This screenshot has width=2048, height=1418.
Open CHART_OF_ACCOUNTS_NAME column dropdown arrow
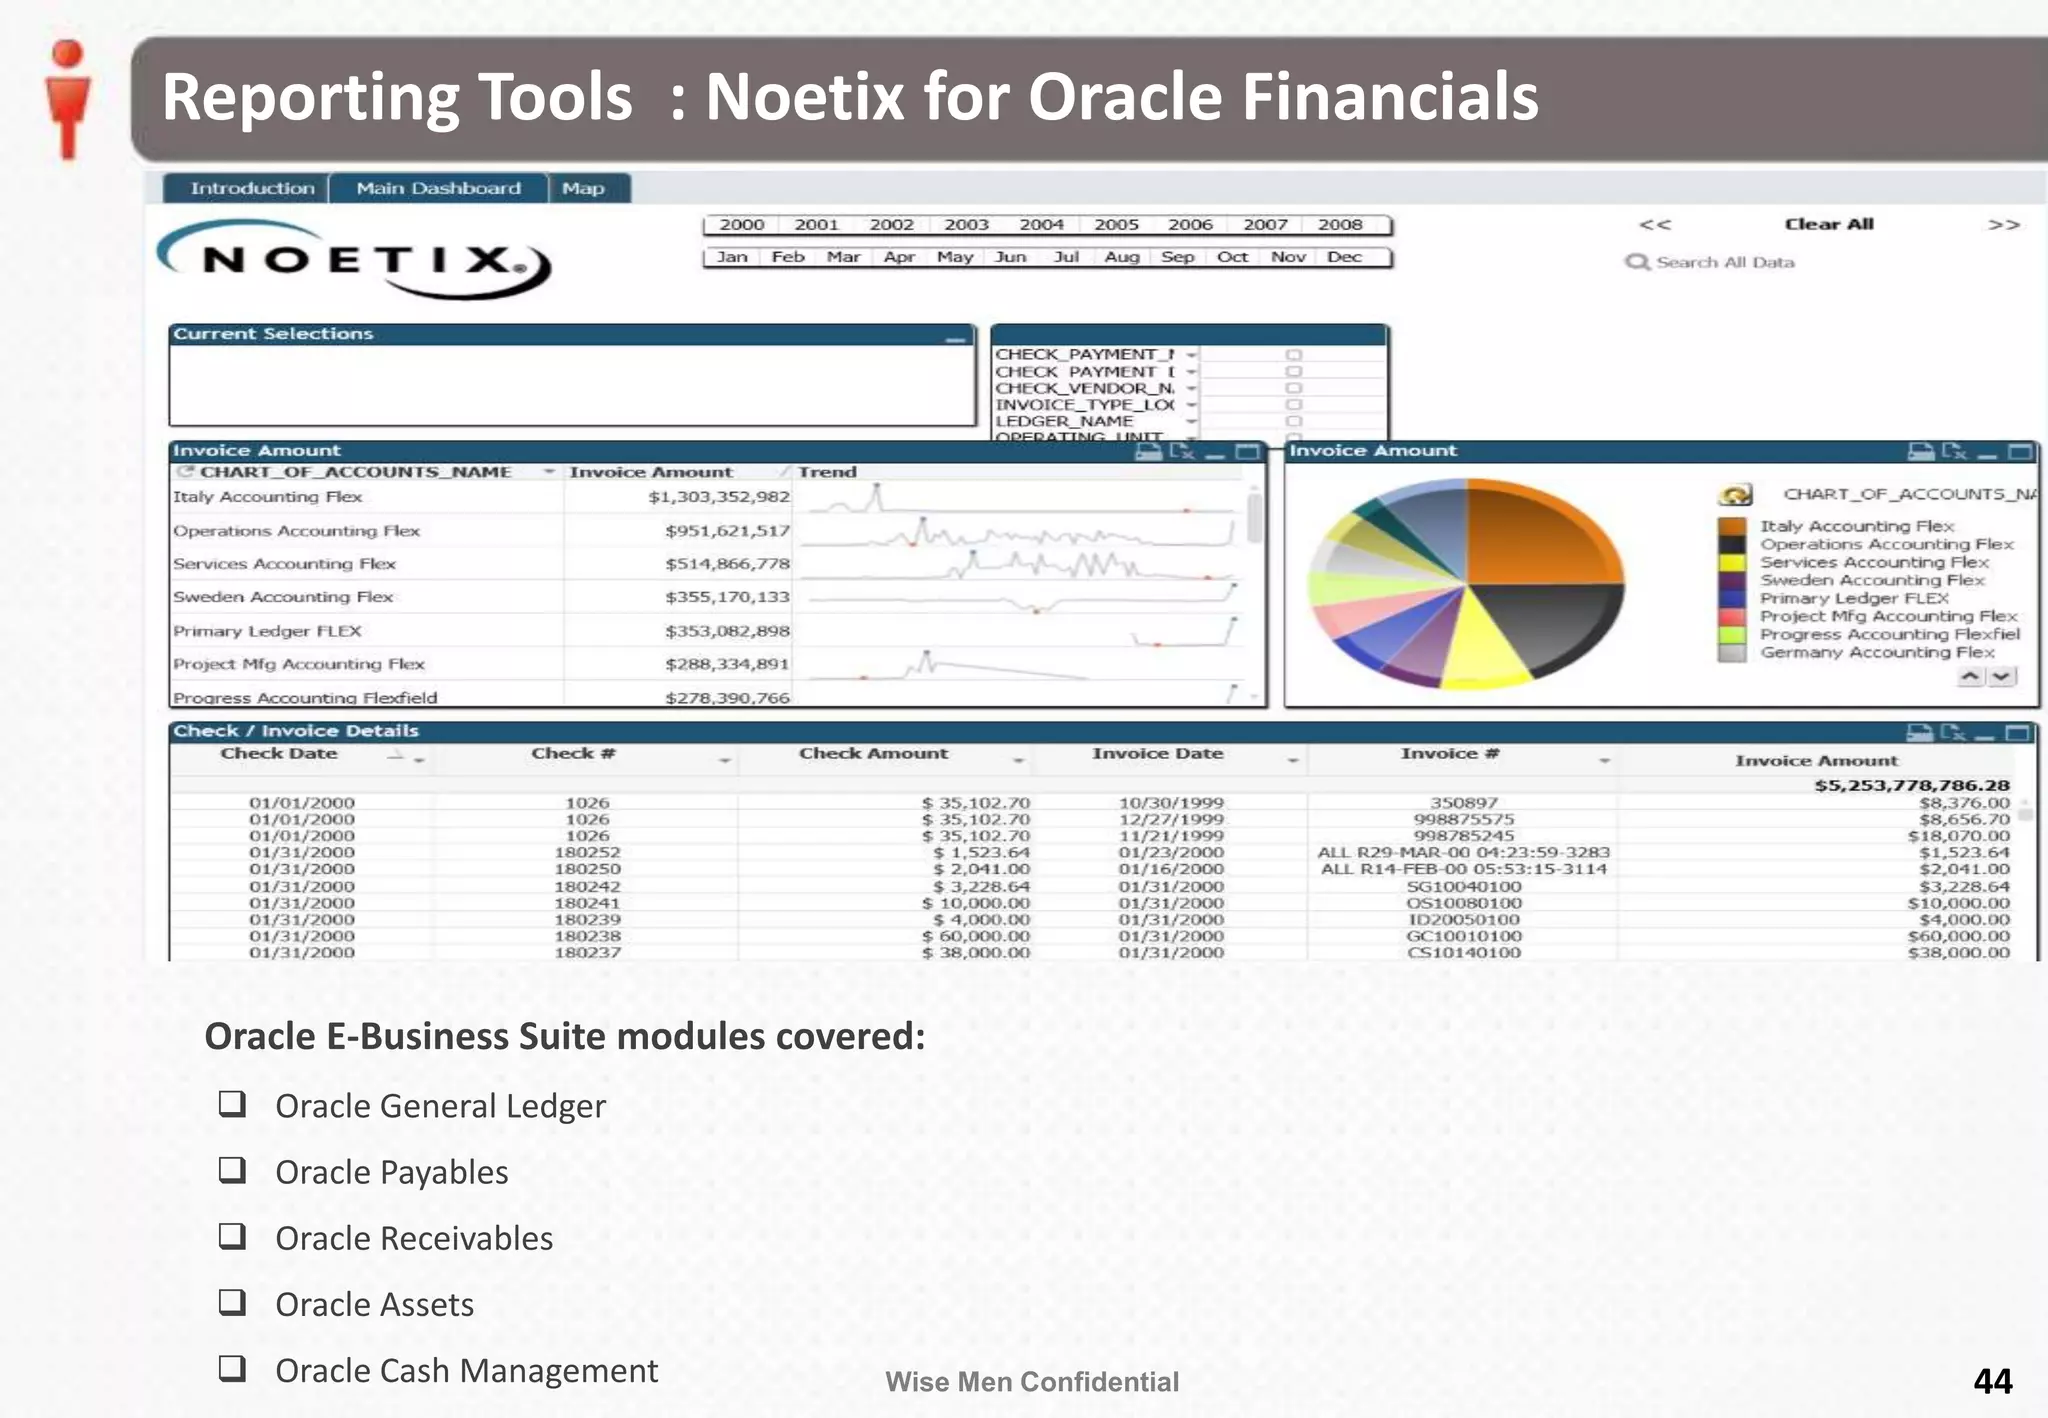pos(549,472)
